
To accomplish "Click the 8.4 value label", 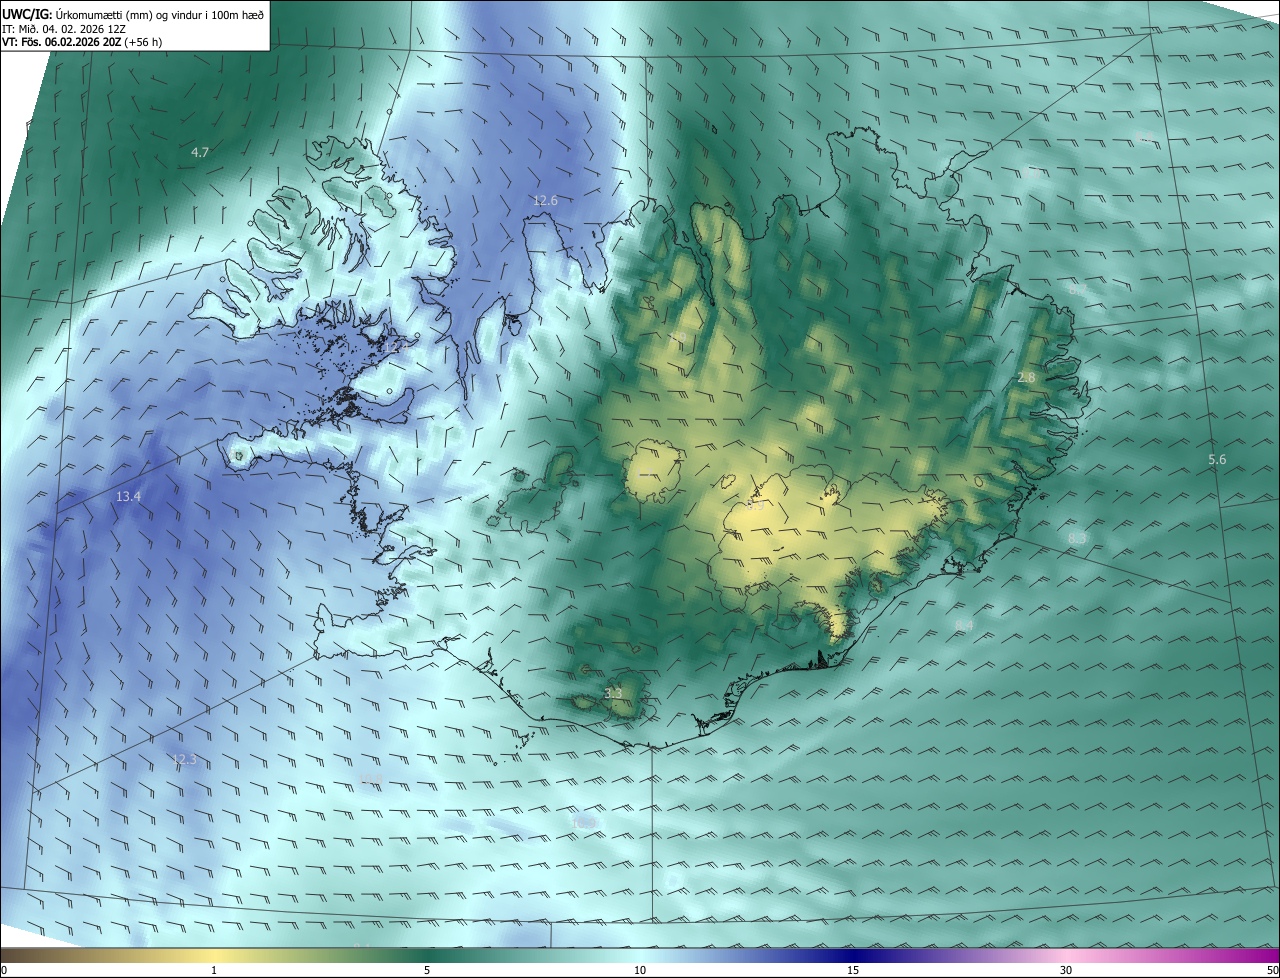I will pyautogui.click(x=964, y=625).
